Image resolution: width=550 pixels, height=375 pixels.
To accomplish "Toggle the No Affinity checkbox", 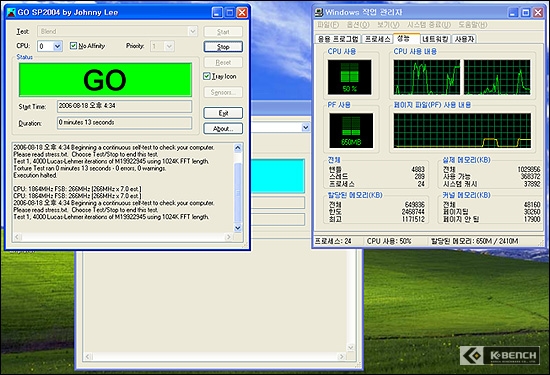I will [73, 46].
